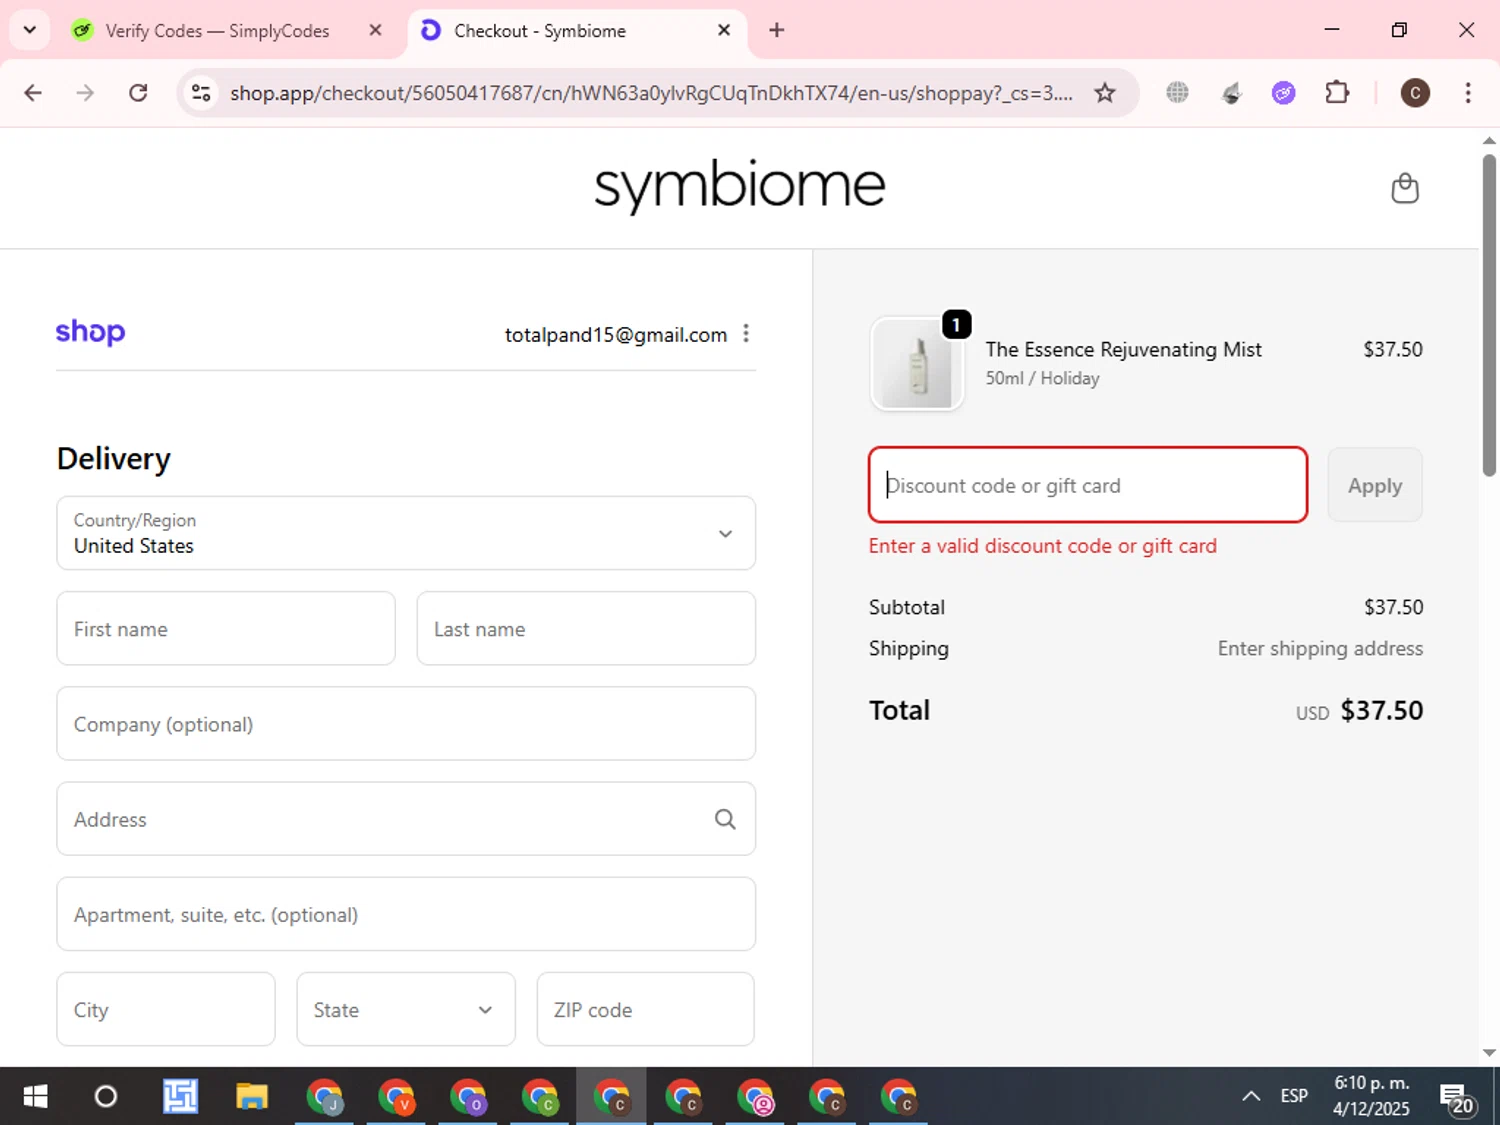Focus the Address field
The image size is (1500, 1125).
tap(406, 819)
